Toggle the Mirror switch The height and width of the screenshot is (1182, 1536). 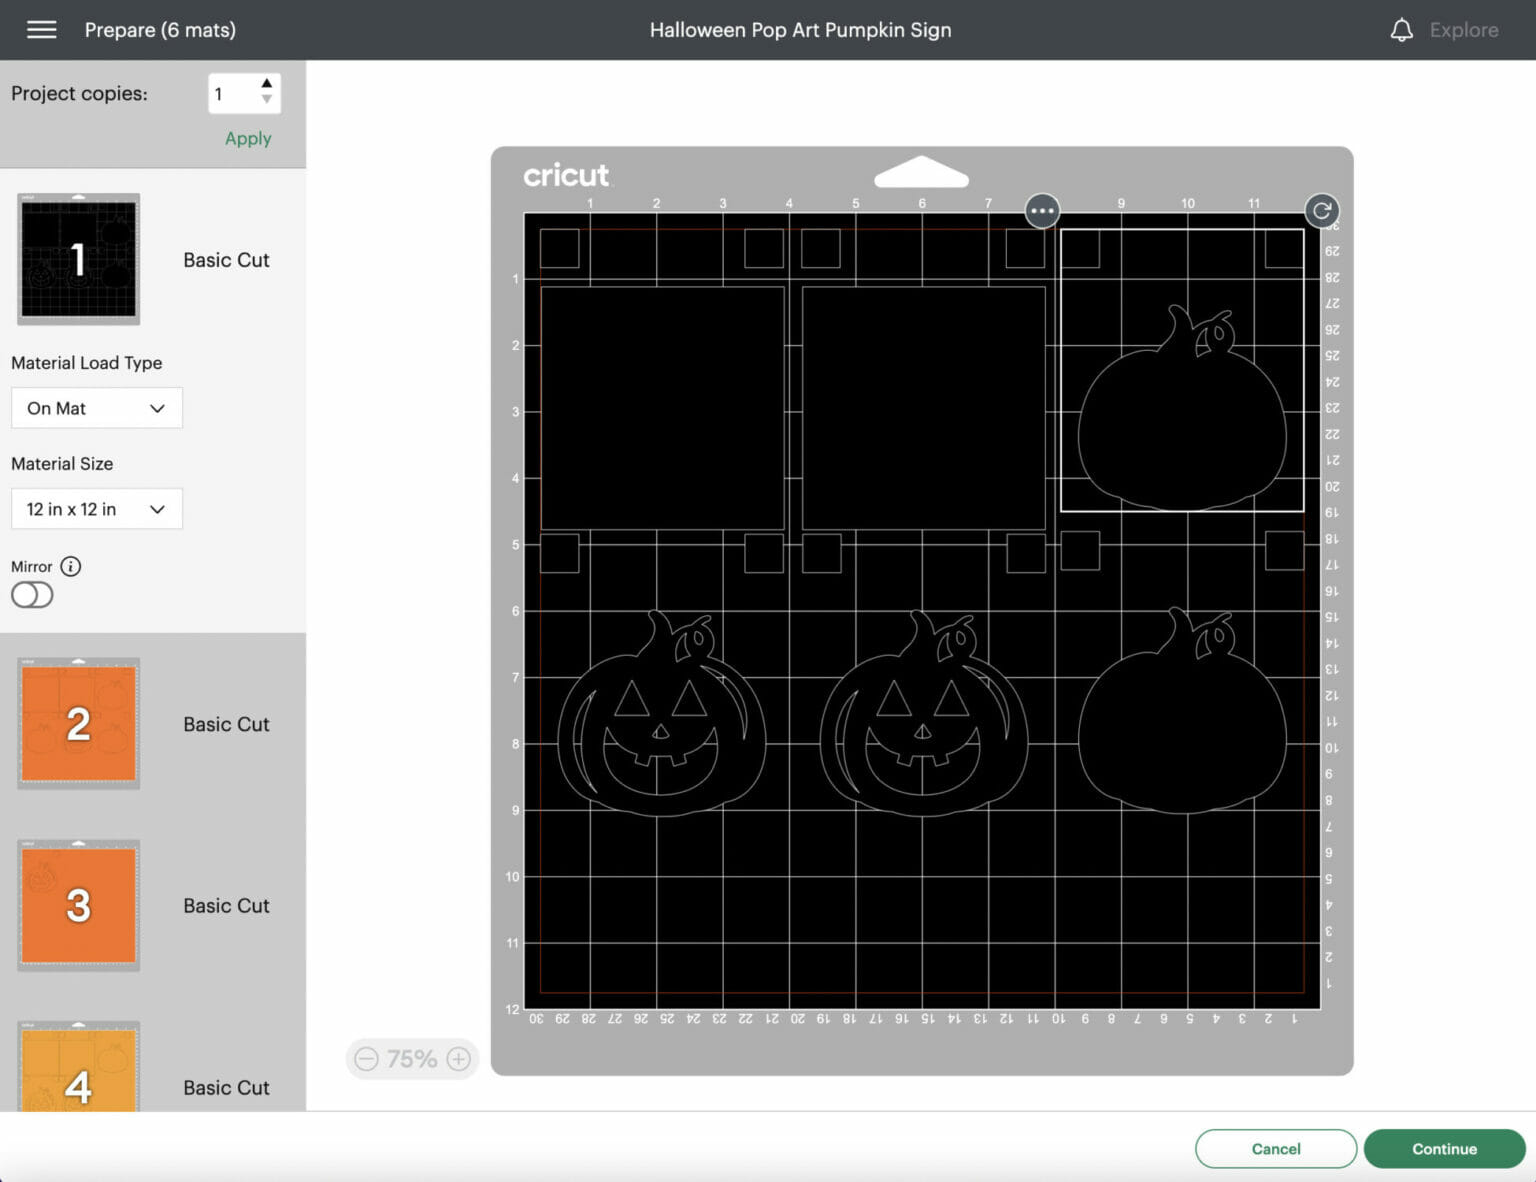coord(32,595)
